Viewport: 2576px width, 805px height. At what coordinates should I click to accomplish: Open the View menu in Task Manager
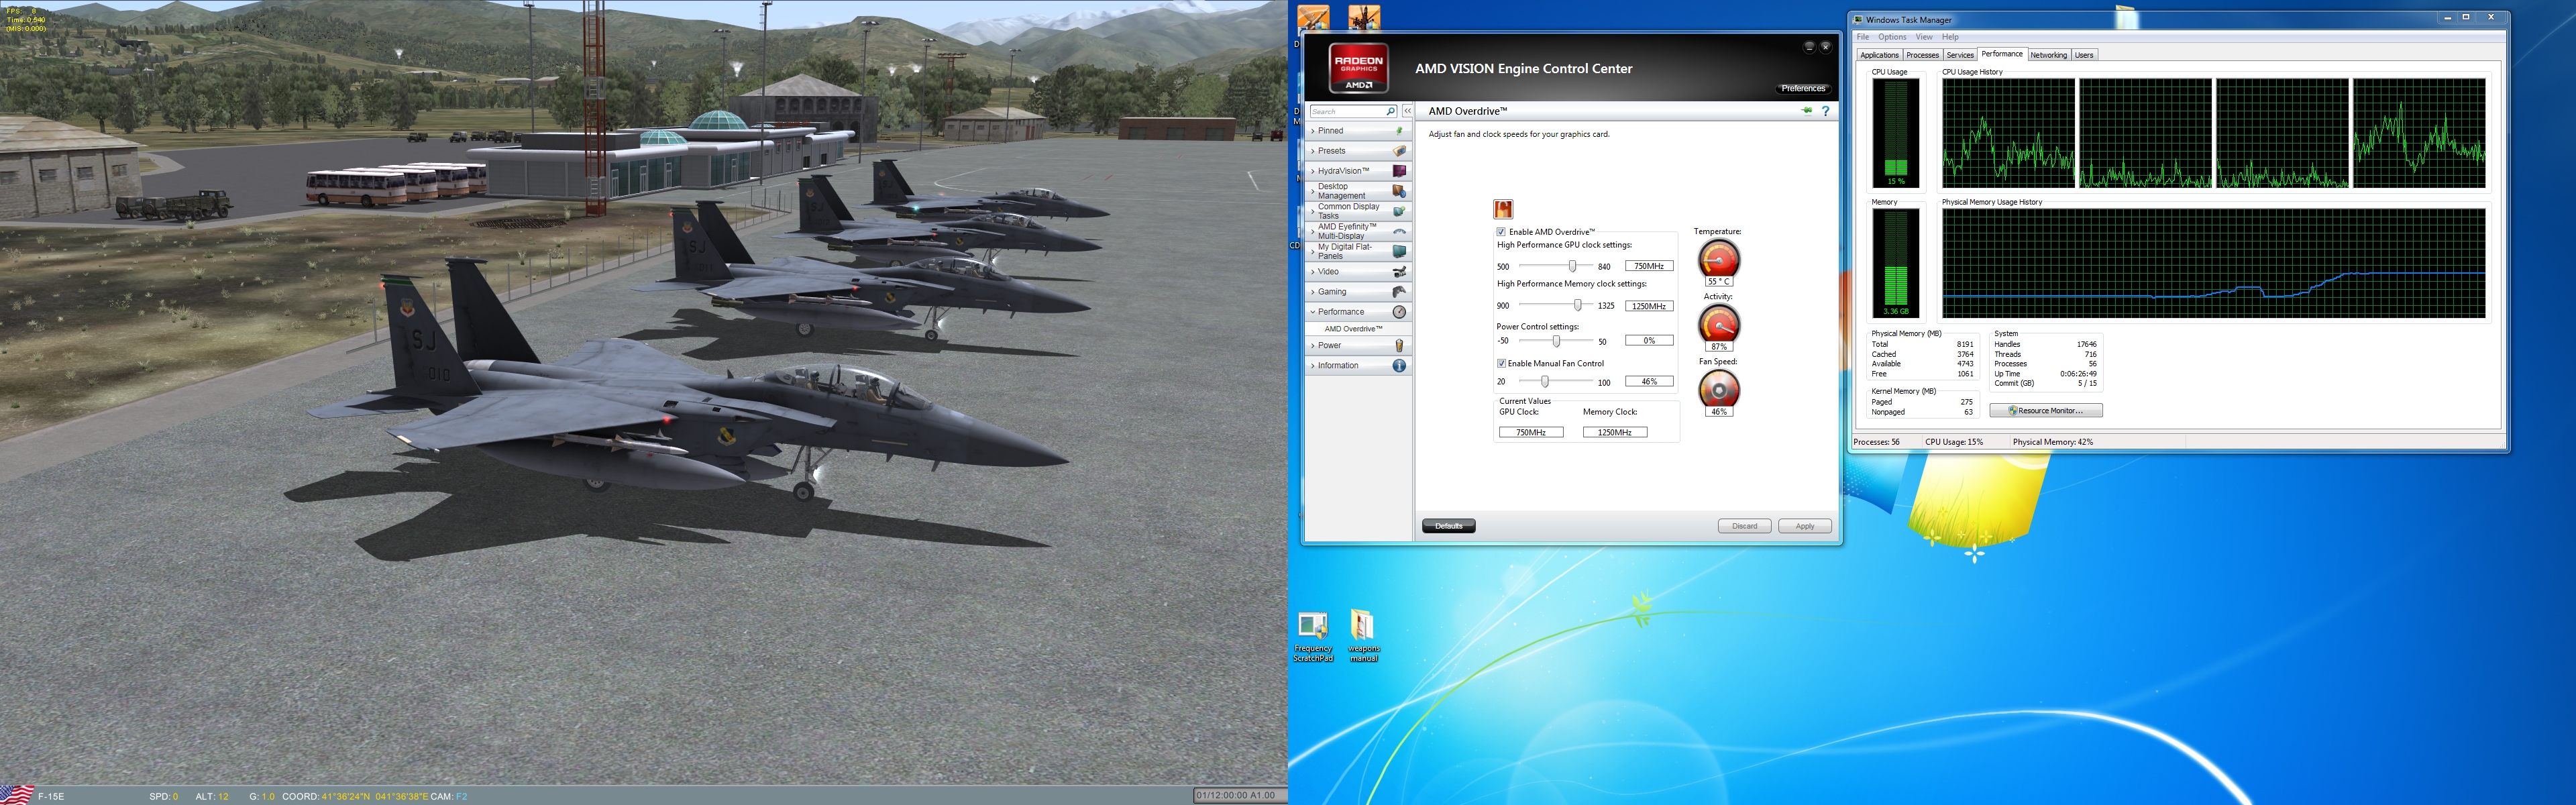click(1924, 37)
